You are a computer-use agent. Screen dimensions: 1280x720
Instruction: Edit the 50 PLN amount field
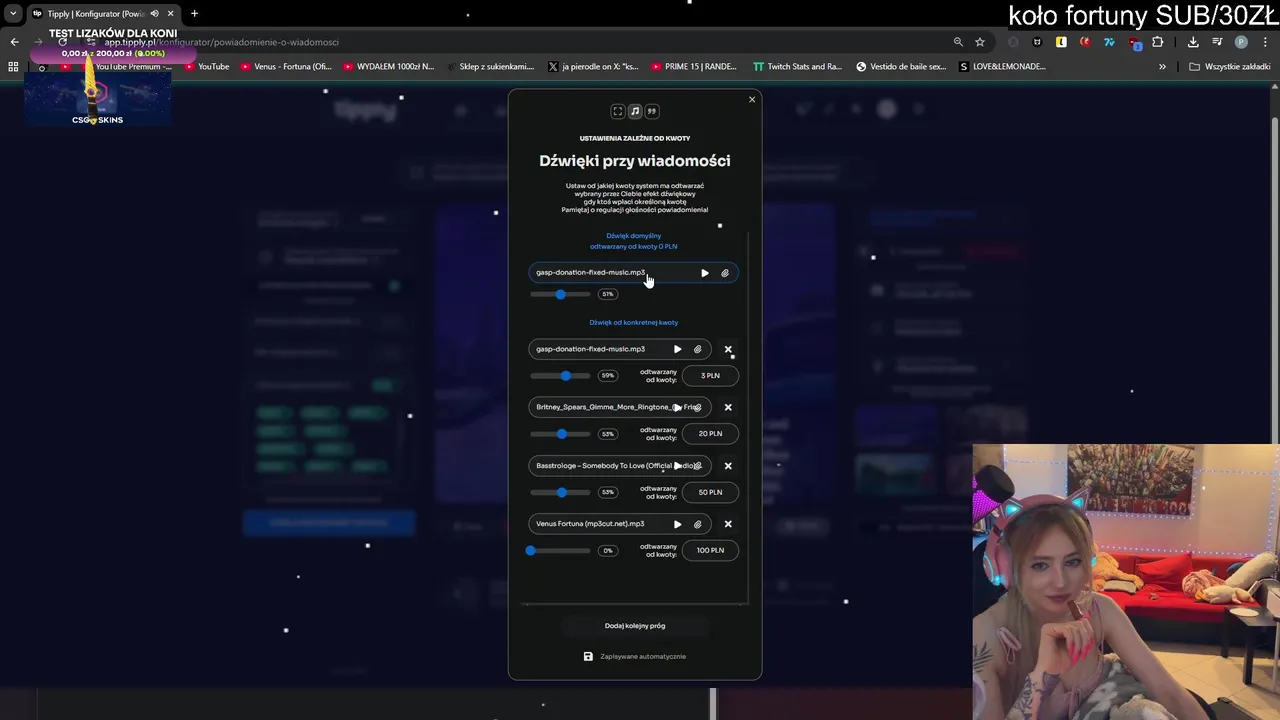(710, 492)
